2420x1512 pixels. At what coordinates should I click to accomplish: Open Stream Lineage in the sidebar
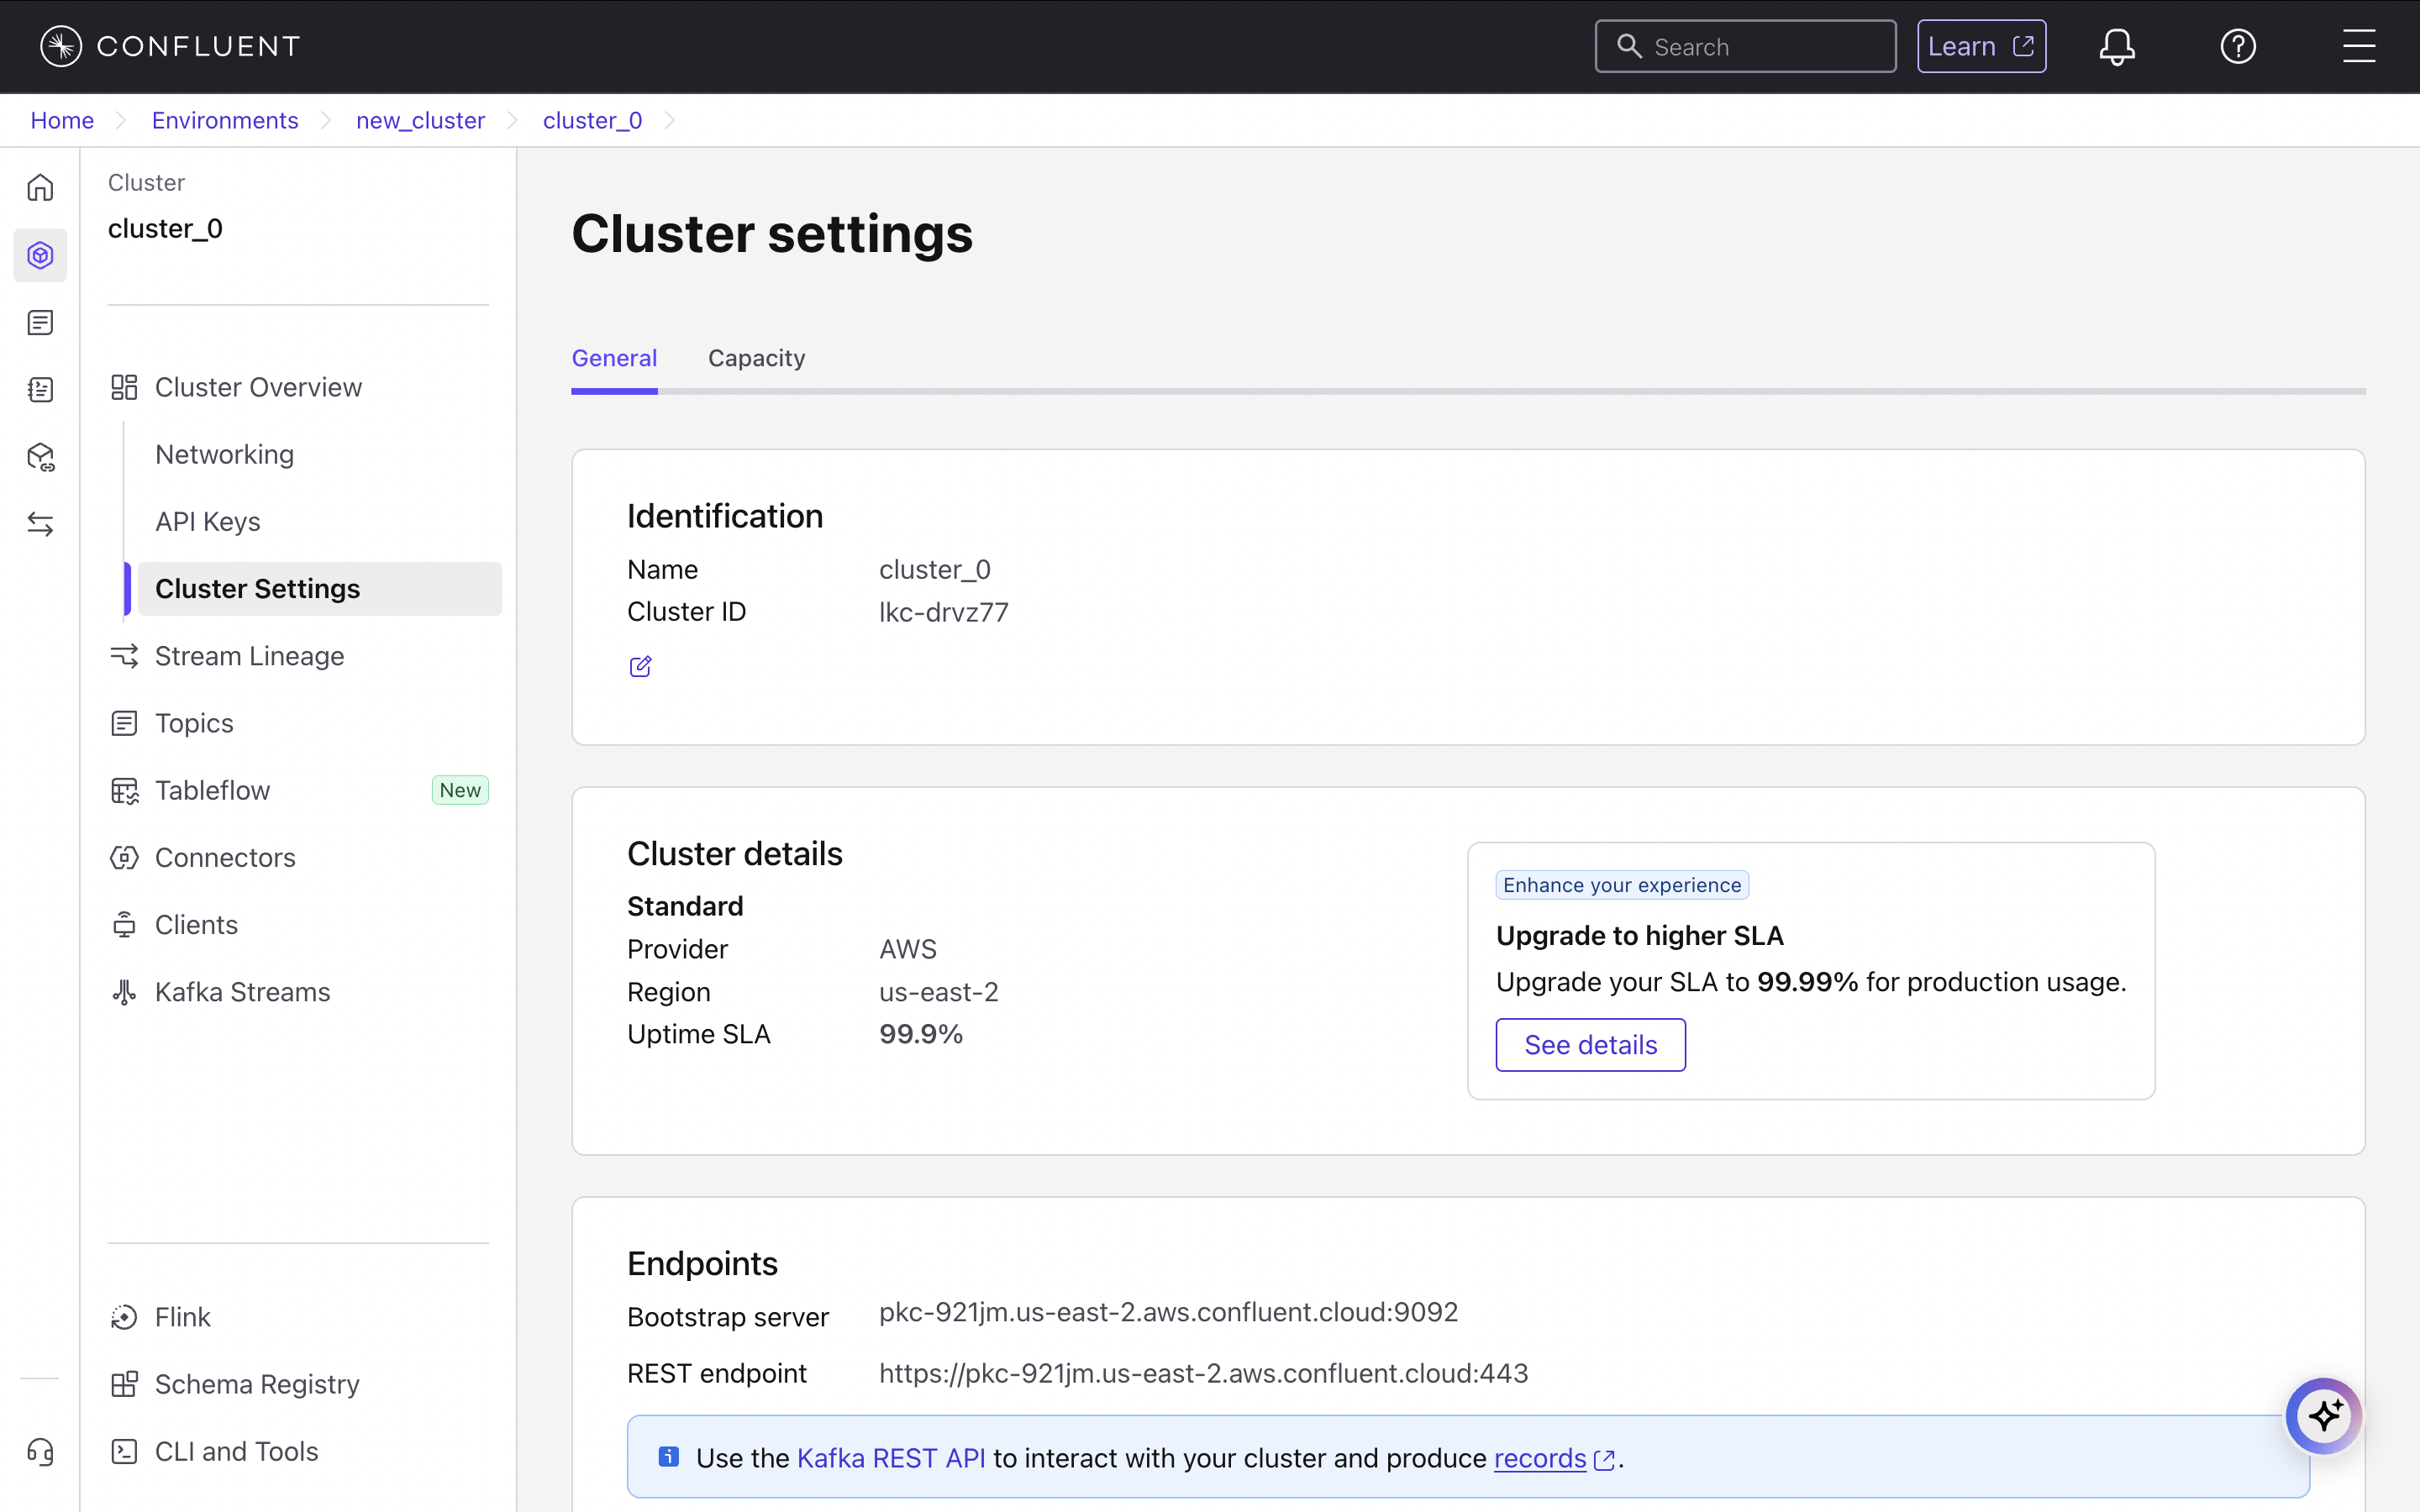tap(249, 656)
